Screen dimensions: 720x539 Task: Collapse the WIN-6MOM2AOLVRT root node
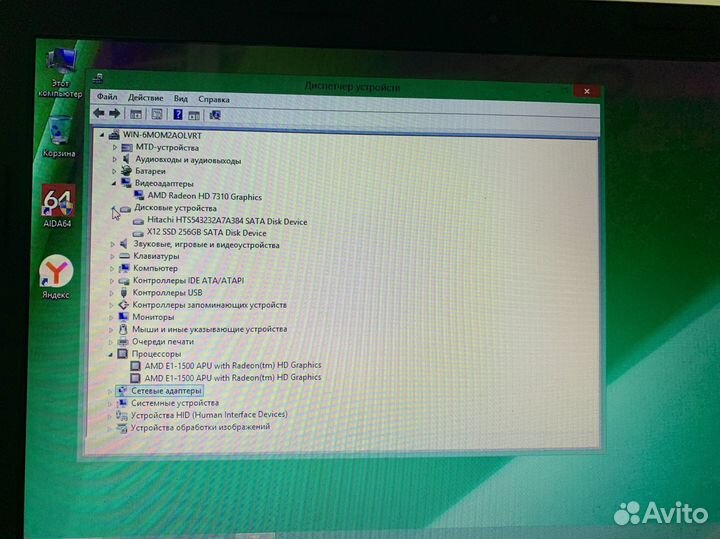[x=102, y=135]
